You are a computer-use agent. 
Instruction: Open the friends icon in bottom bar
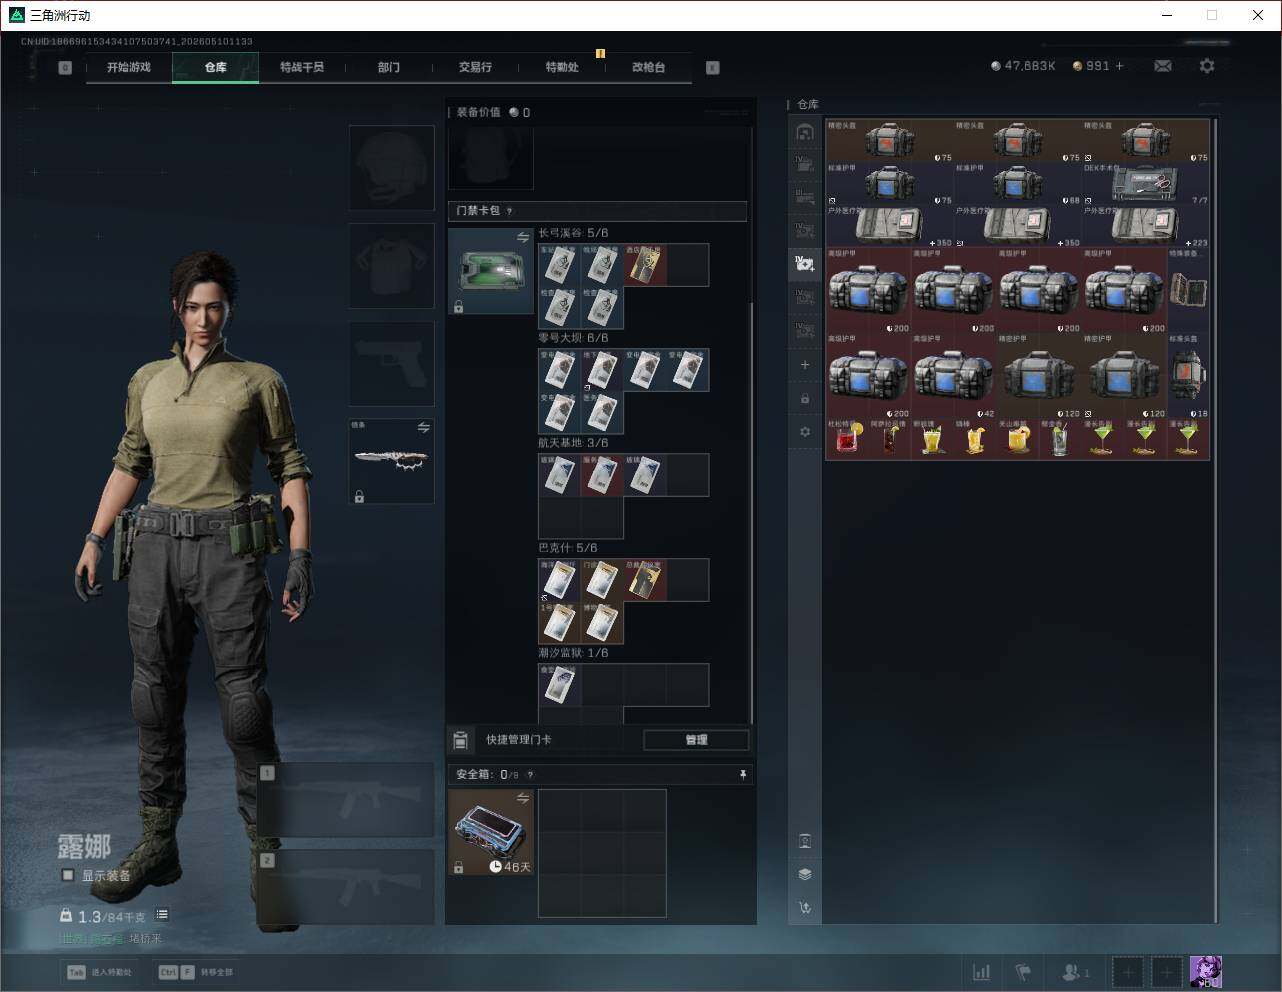[x=1075, y=972]
